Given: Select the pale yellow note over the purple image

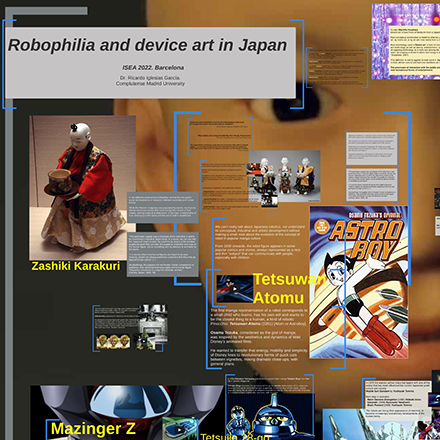Looking at the screenshot, I should point(414,50).
